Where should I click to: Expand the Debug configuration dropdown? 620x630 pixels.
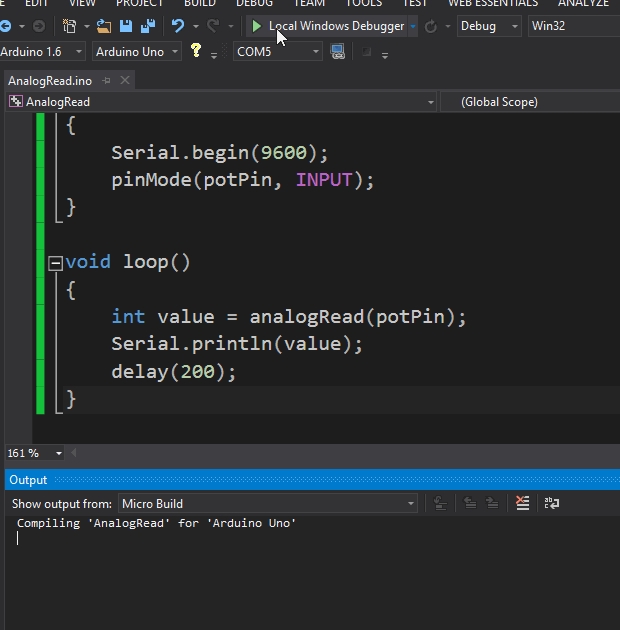pos(488,26)
